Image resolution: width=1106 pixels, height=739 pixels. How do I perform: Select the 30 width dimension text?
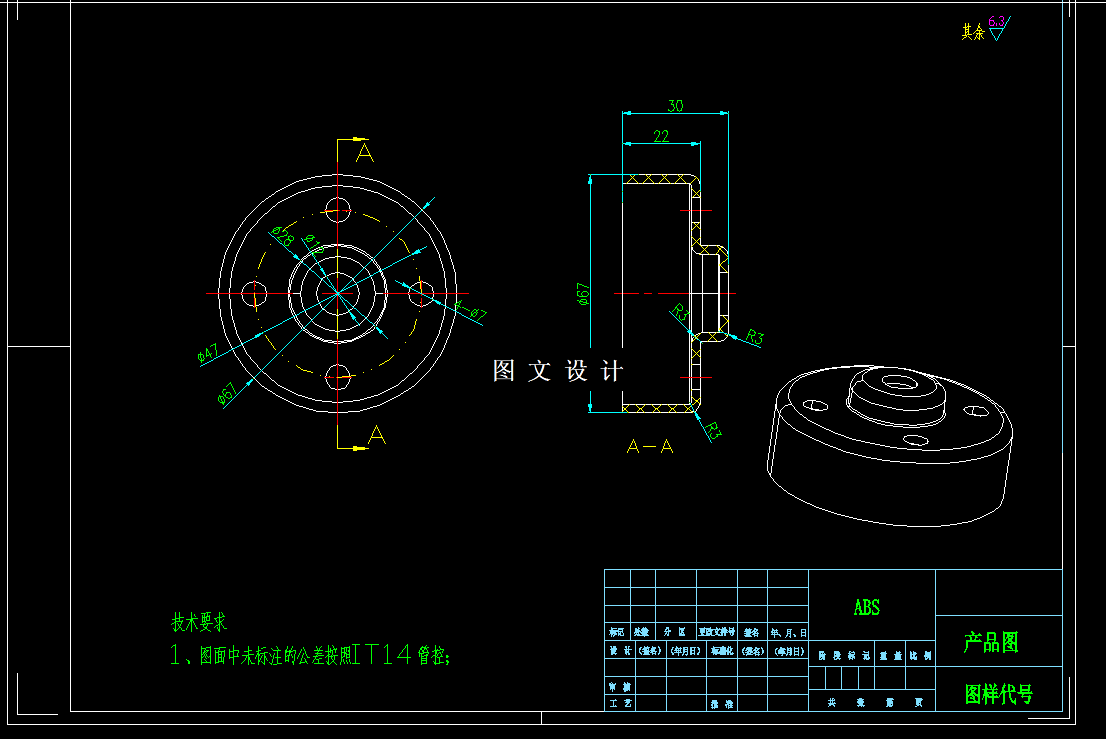pos(675,106)
